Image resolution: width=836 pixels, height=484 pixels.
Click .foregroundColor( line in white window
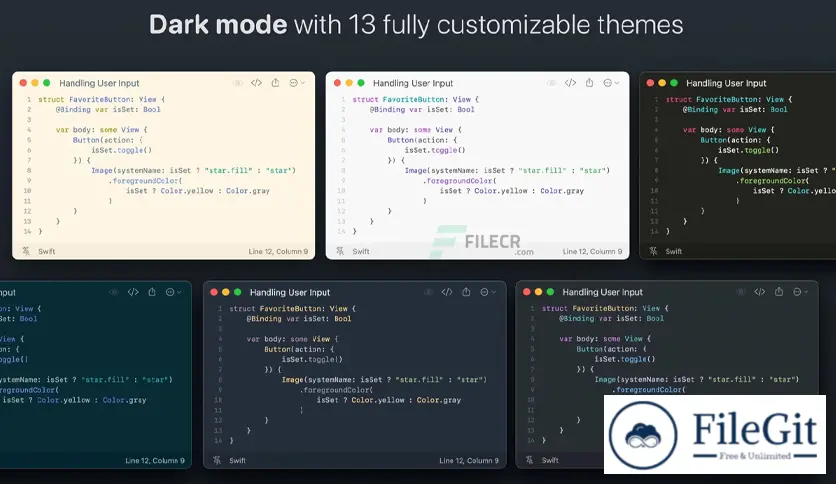click(460, 181)
